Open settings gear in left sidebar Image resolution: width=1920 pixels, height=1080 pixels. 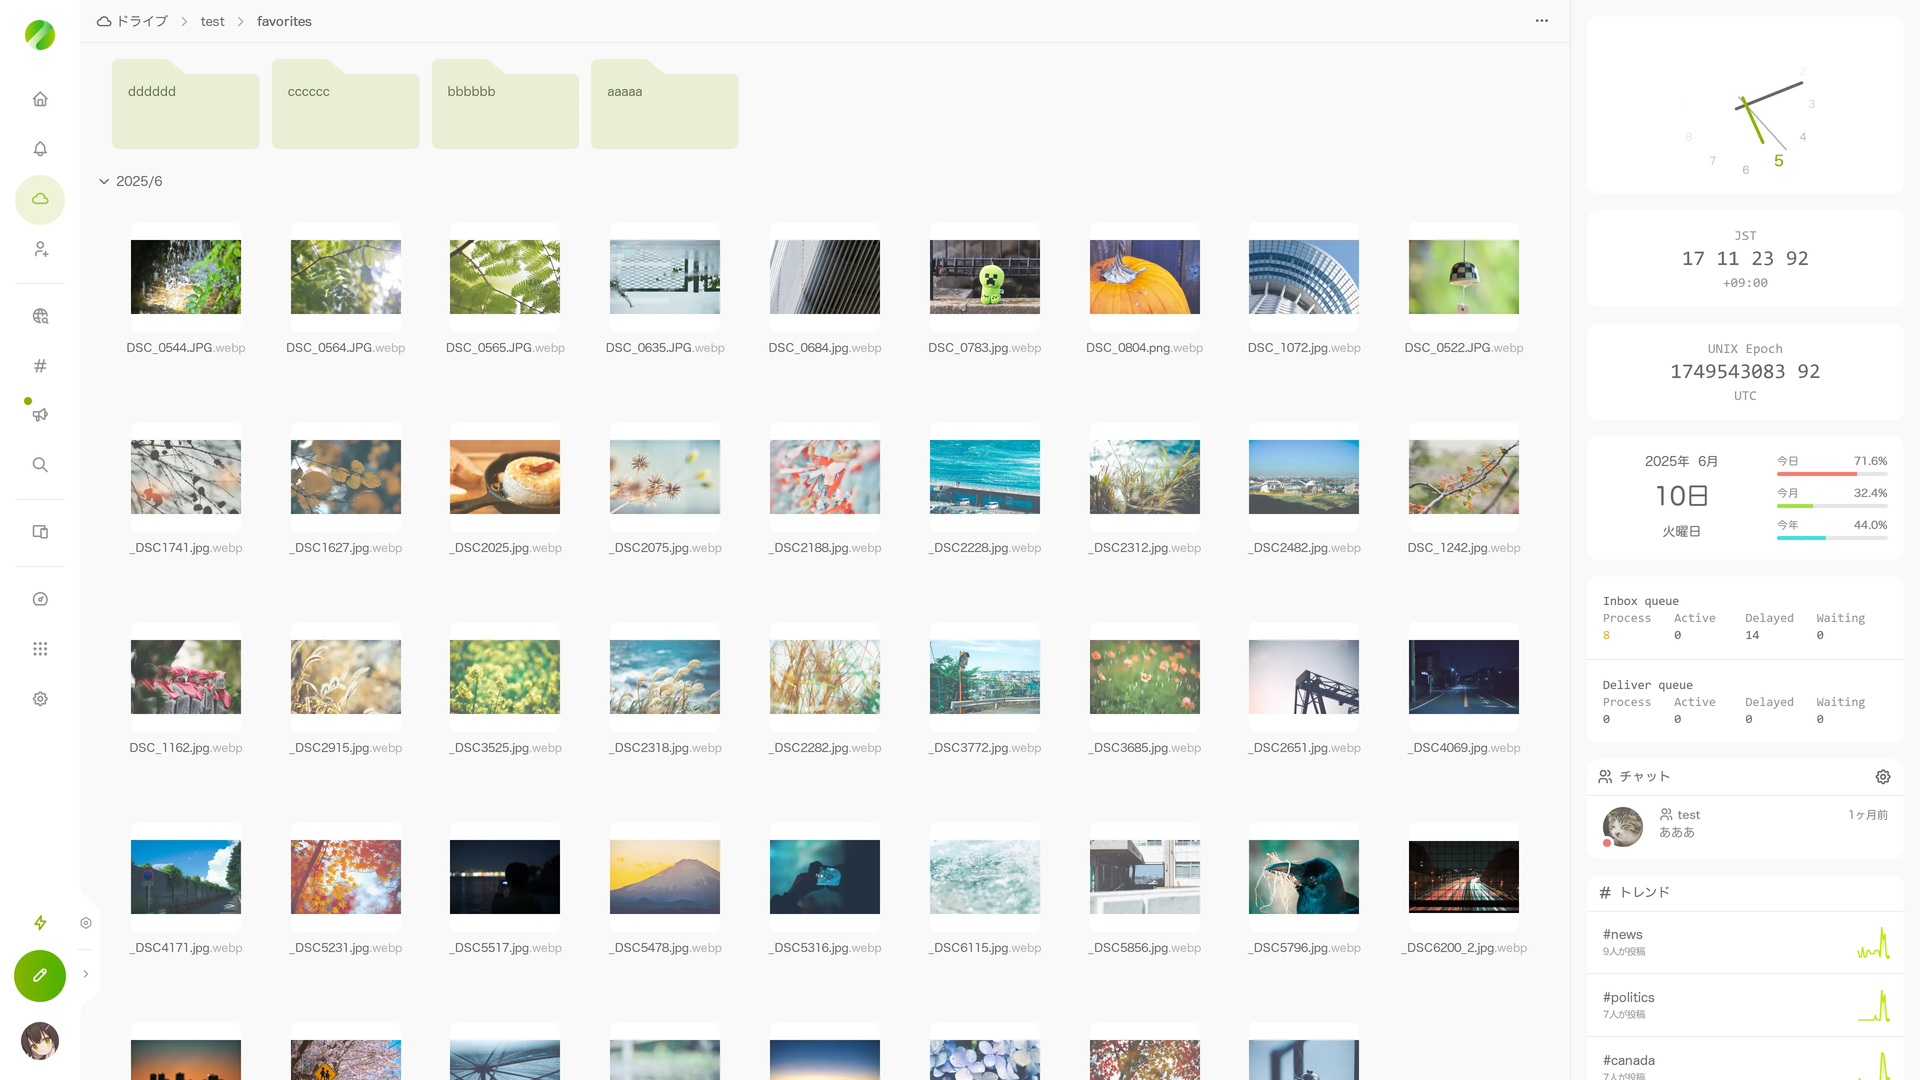(40, 699)
